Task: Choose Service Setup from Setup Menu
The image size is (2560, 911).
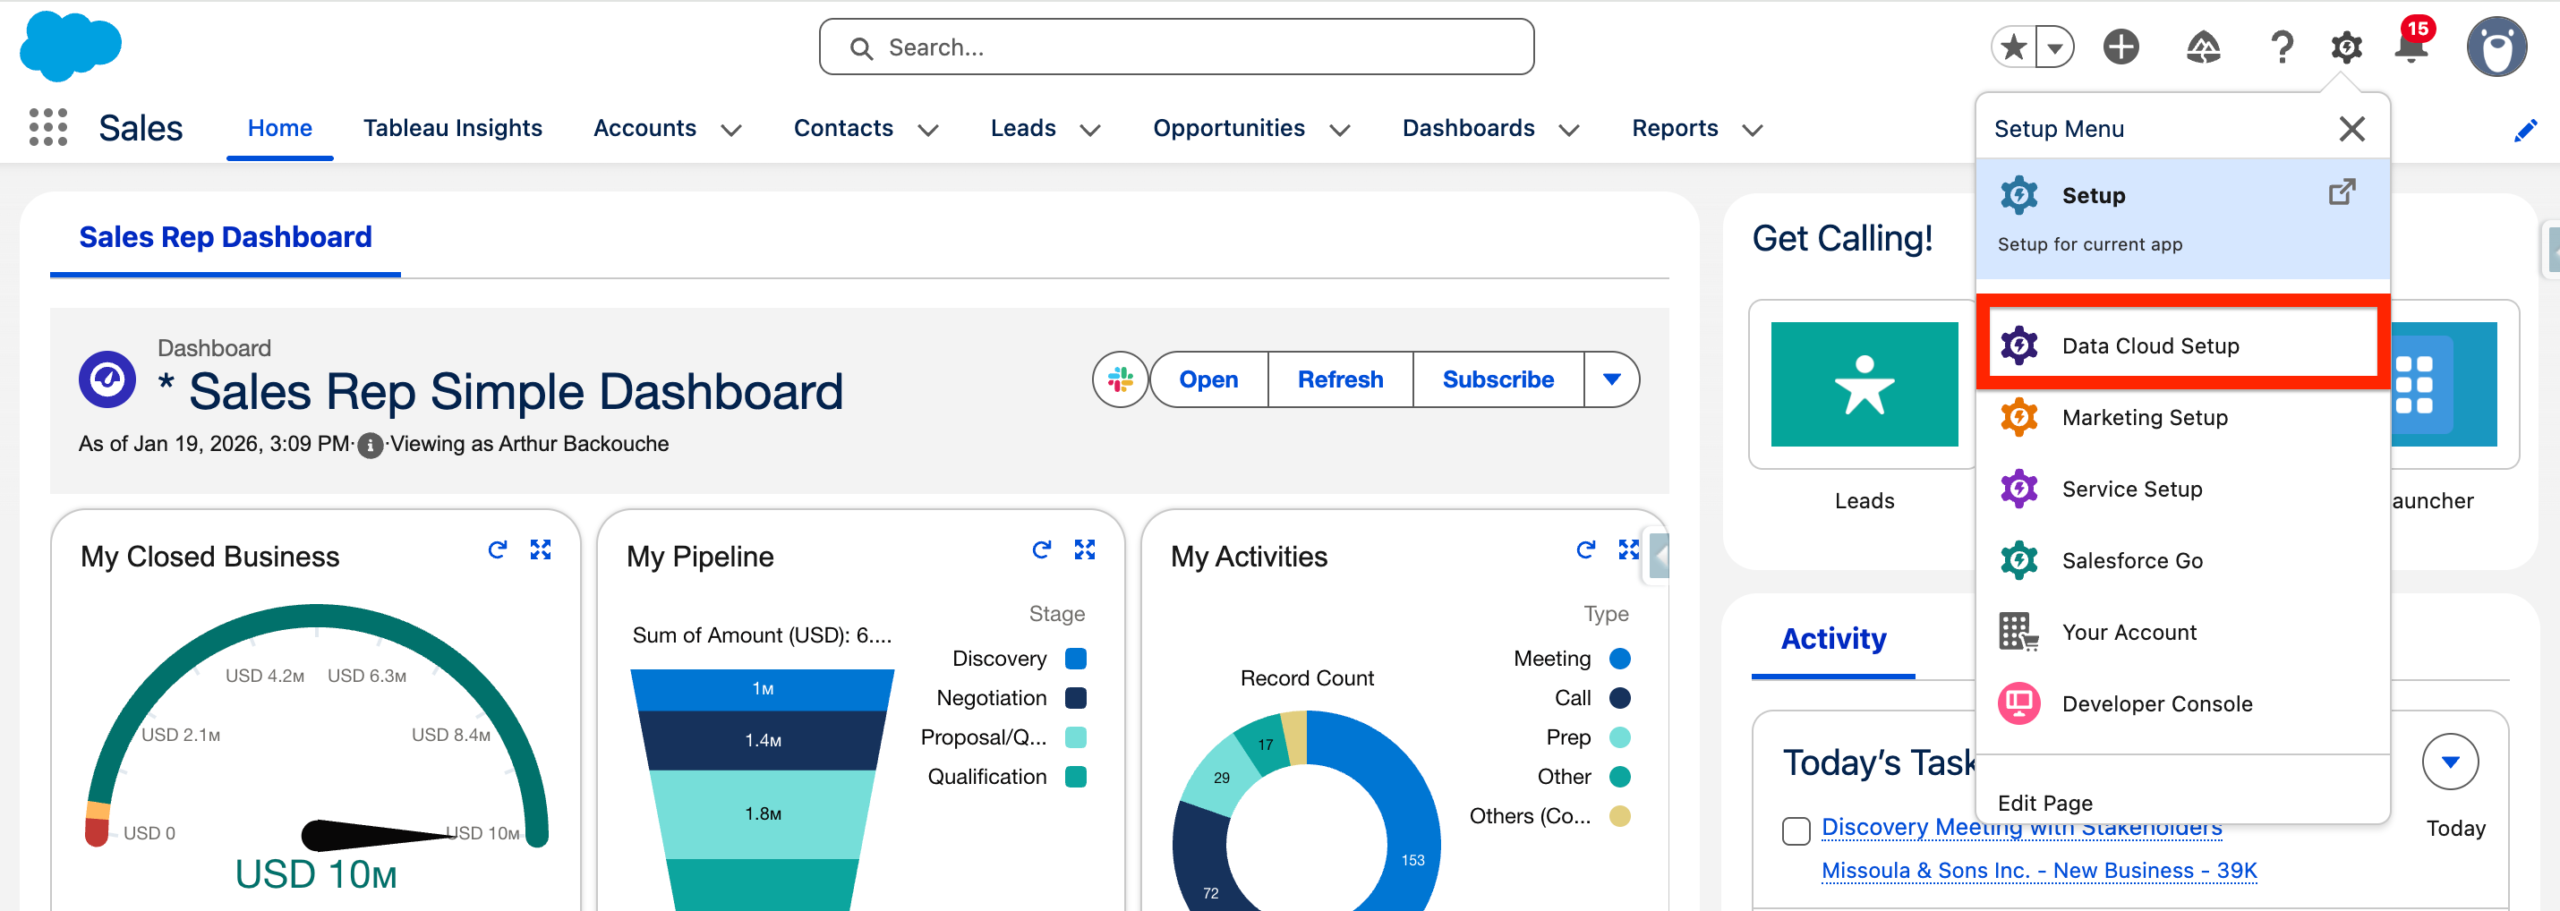Action: 2183,489
